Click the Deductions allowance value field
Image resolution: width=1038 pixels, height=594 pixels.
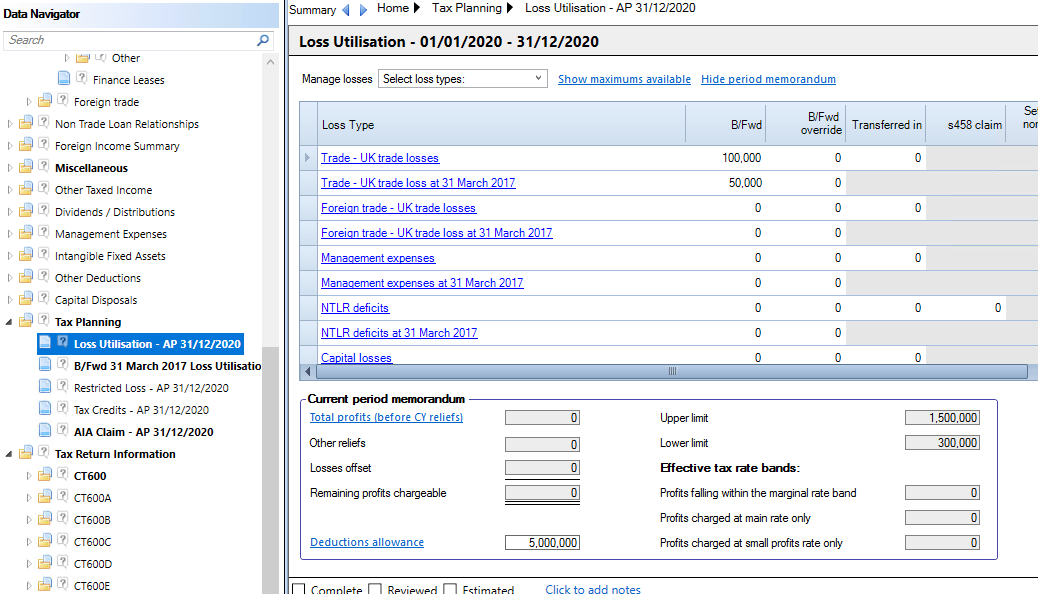pyautogui.click(x=542, y=542)
